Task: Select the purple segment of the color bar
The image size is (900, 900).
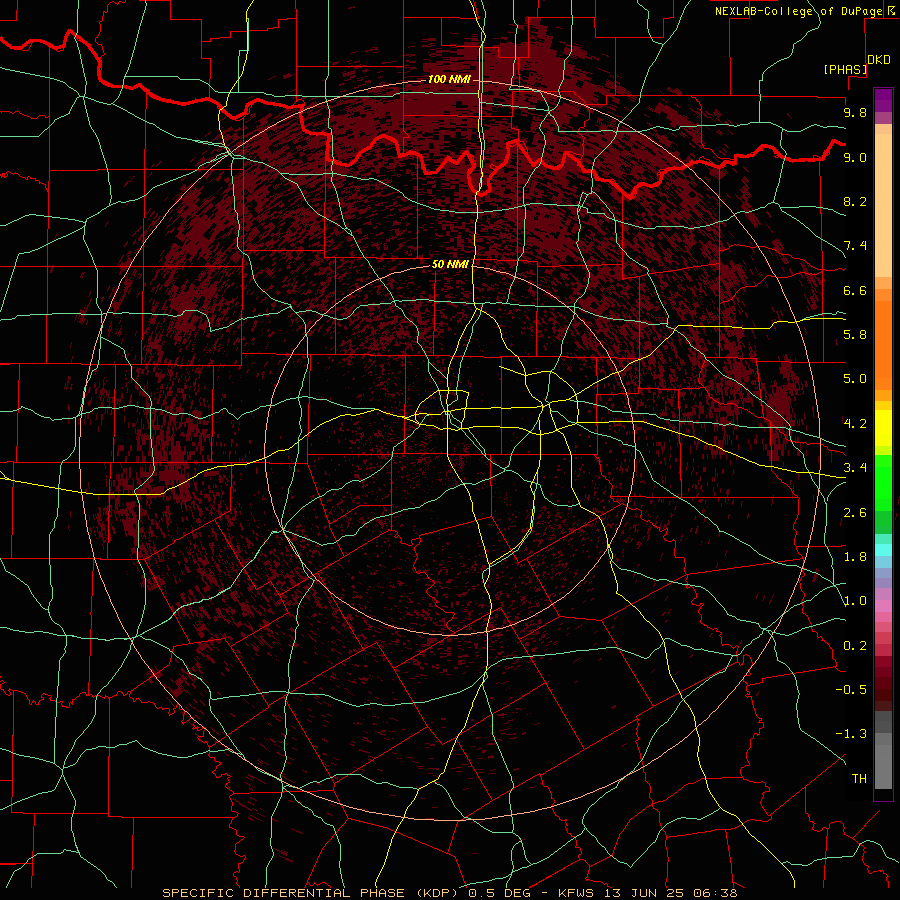Action: tap(883, 100)
